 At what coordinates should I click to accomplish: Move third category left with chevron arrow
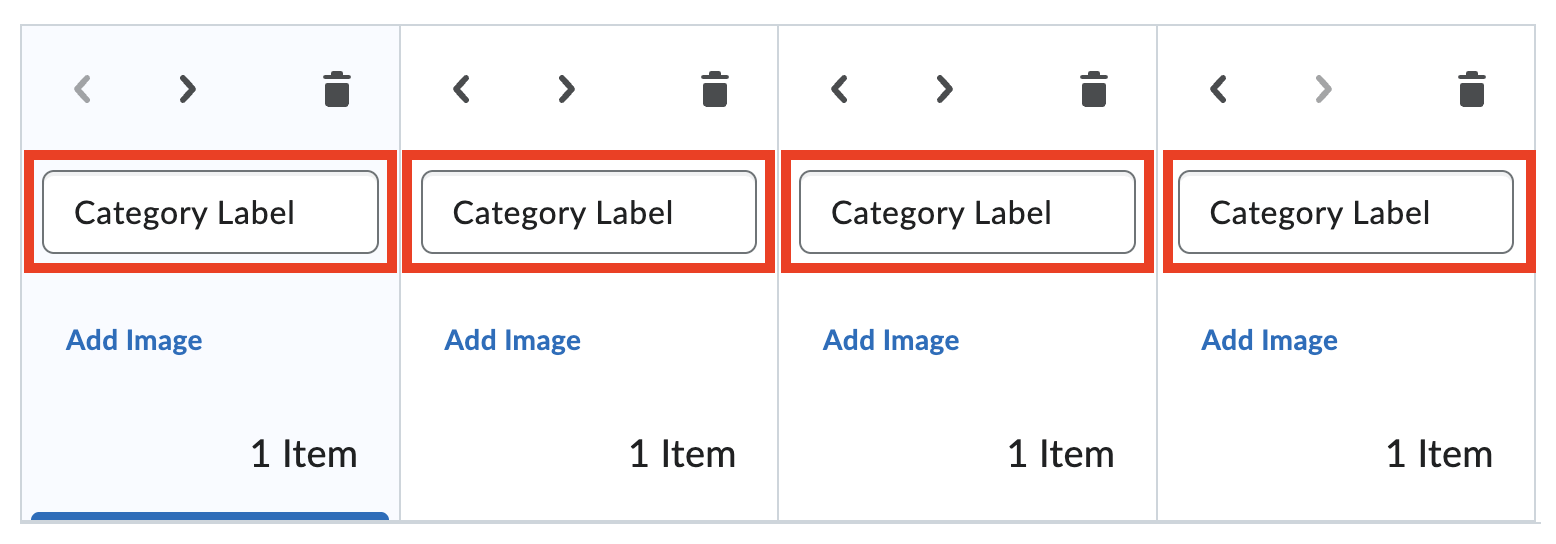pos(840,89)
